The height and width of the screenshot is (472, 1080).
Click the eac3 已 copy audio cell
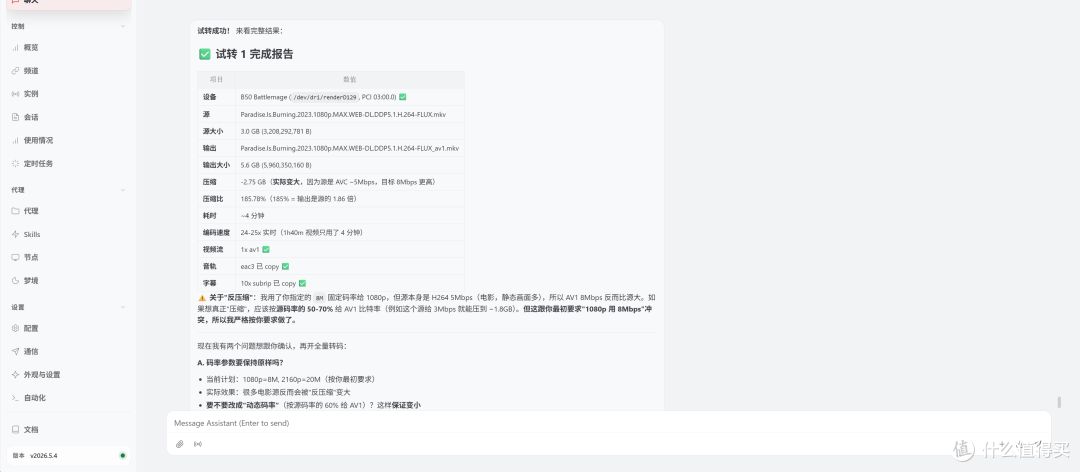350,266
